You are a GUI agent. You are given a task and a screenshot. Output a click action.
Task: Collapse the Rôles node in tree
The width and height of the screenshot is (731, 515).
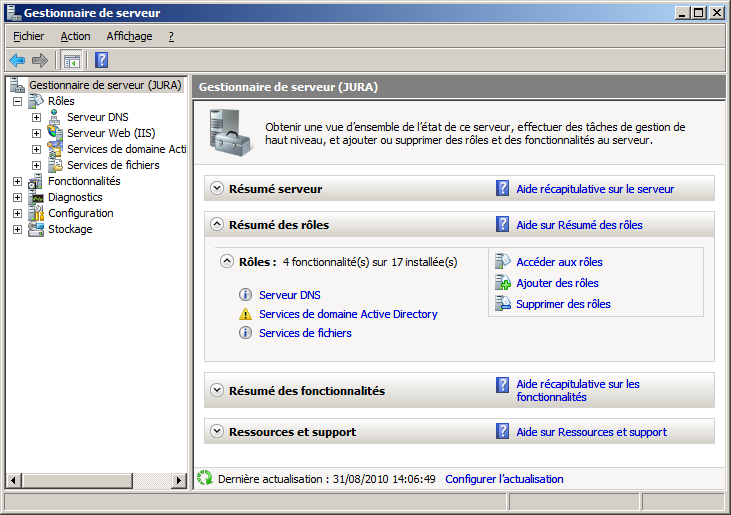tap(17, 101)
